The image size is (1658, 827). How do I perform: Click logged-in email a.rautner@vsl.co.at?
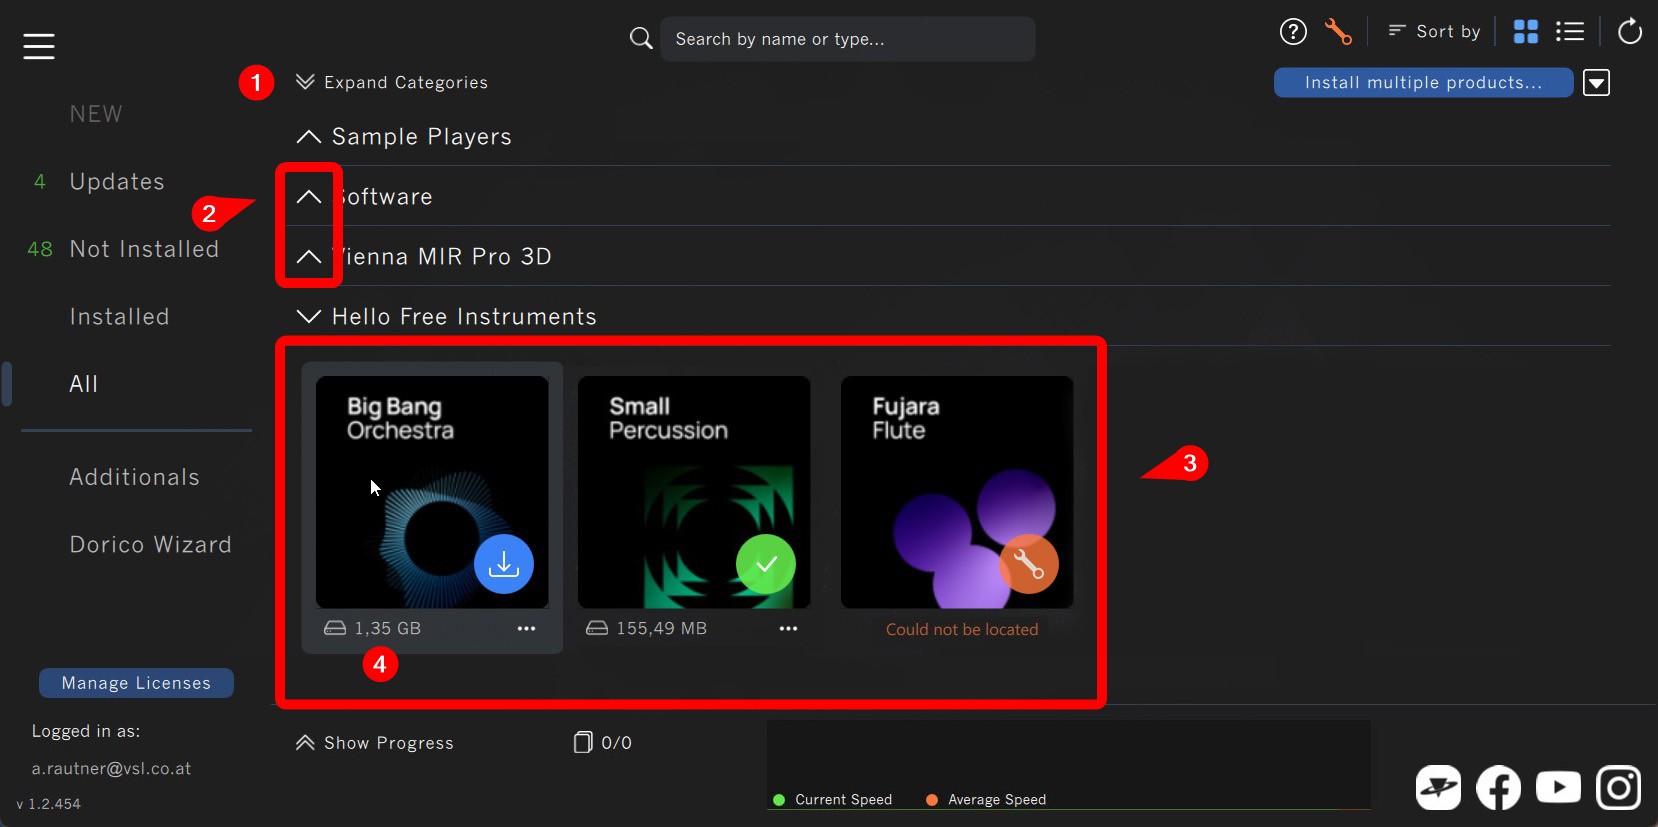pos(111,769)
